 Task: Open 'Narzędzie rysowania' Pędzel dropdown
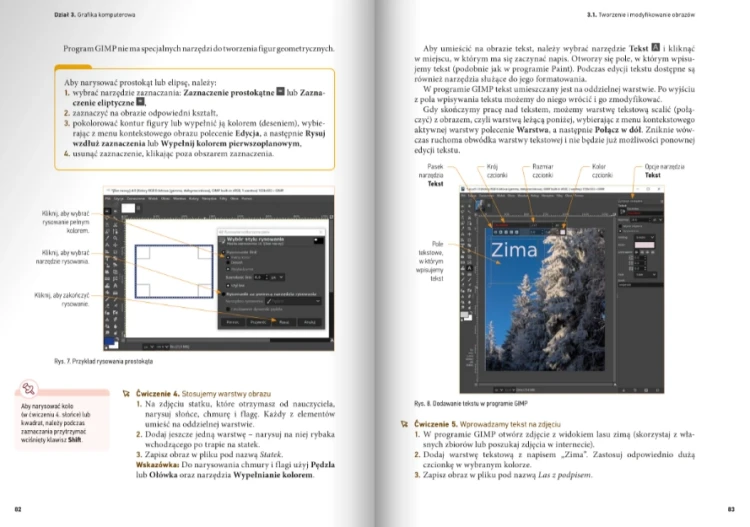[293, 301]
